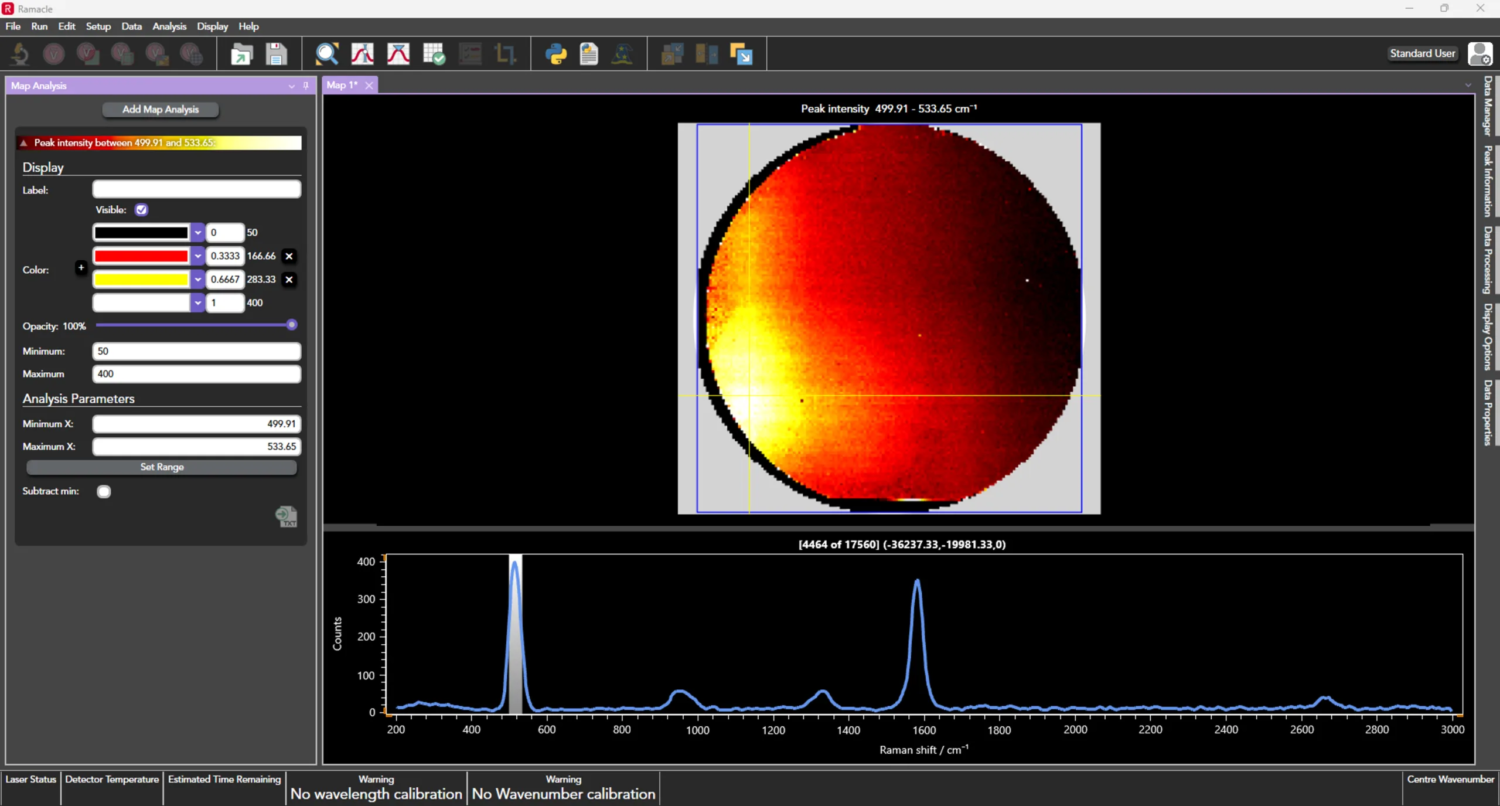Remove the red color stop at 0.3333

tap(289, 256)
